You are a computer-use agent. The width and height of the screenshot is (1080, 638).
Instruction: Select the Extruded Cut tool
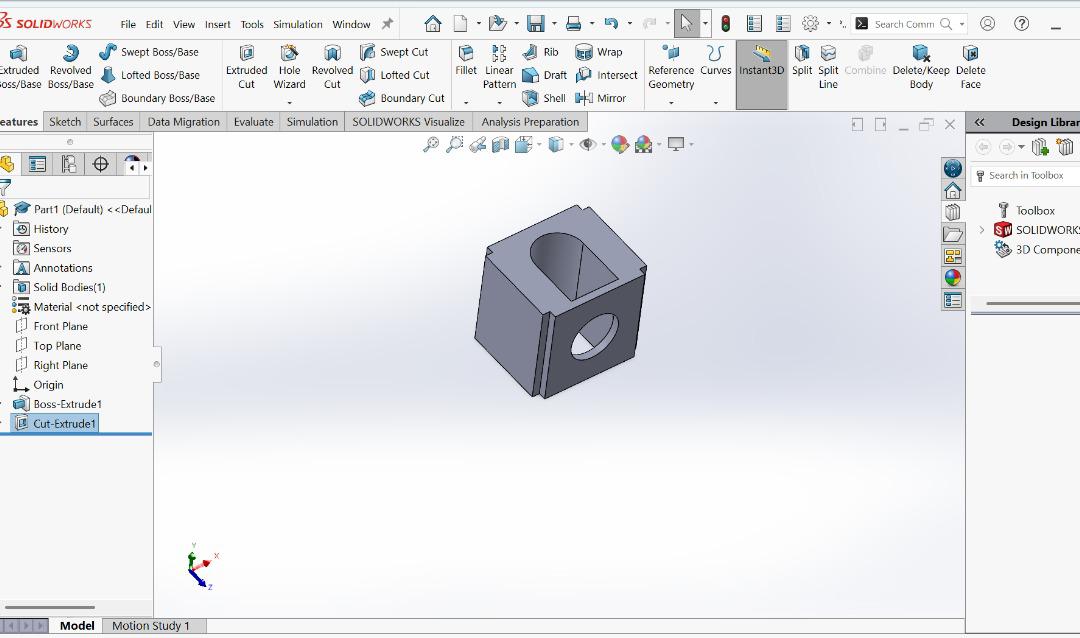pos(246,68)
